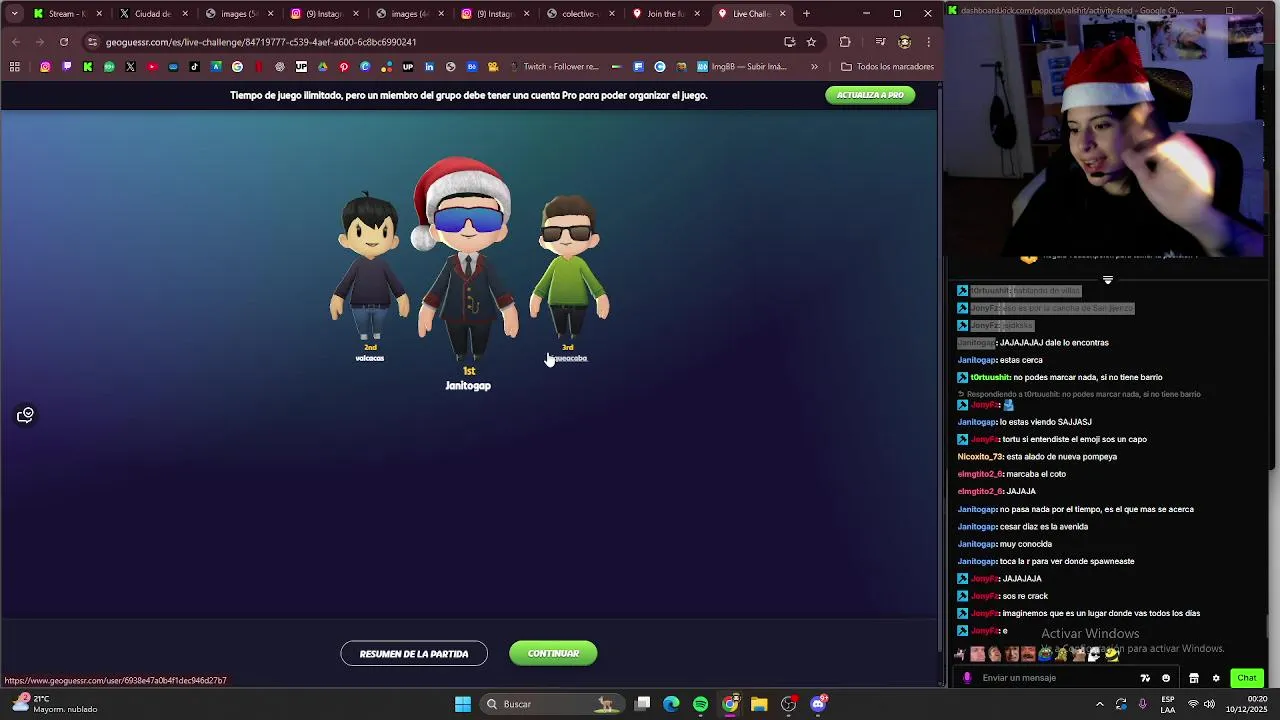Open a new browser tab
The image size is (1280, 720).
(x=807, y=14)
